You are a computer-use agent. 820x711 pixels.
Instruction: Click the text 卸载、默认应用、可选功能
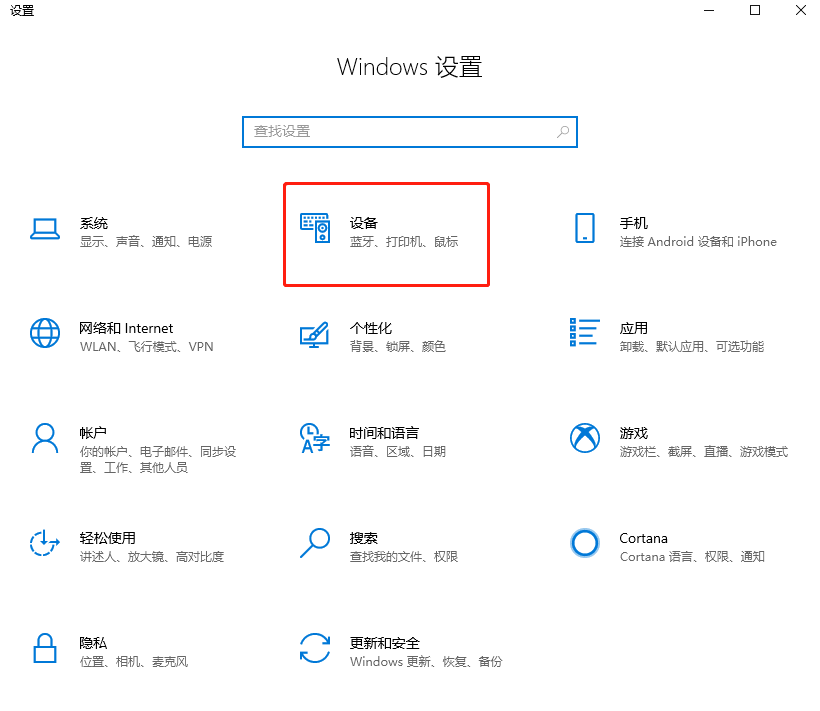(692, 347)
